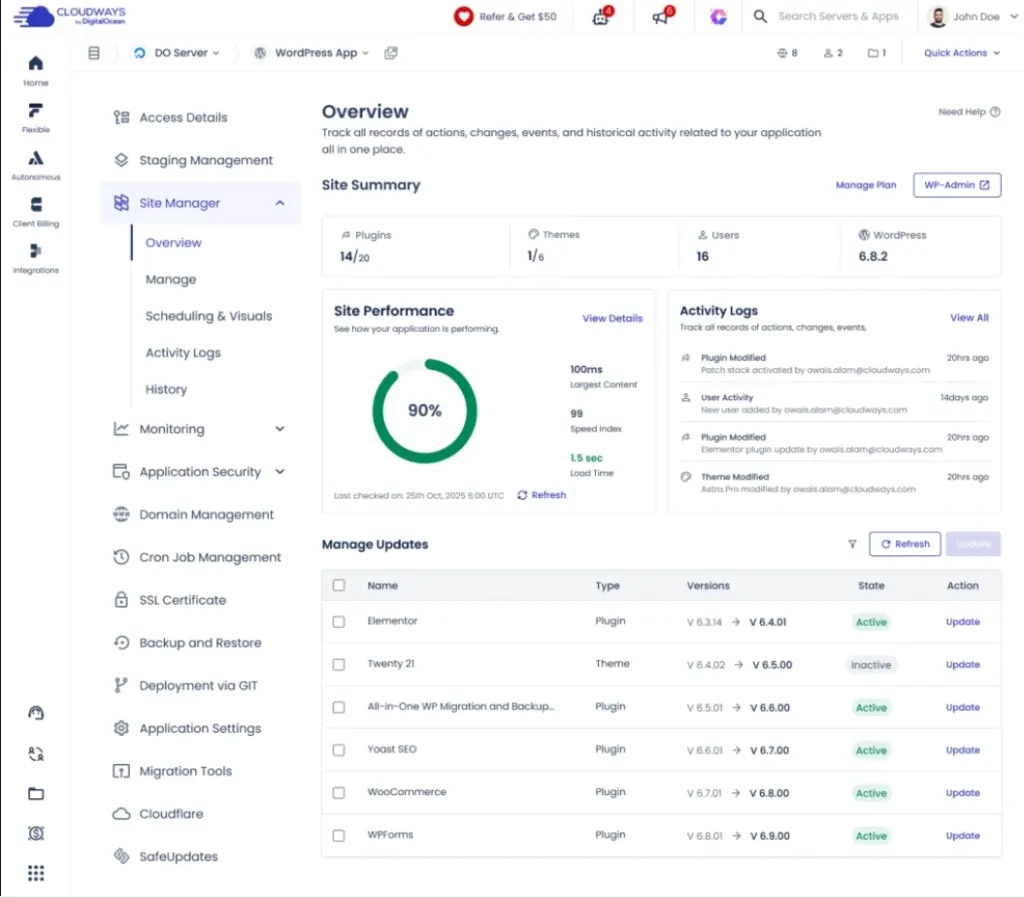The width and height of the screenshot is (1024, 898).
Task: Open the Flexible servers icon
Action: (36, 110)
